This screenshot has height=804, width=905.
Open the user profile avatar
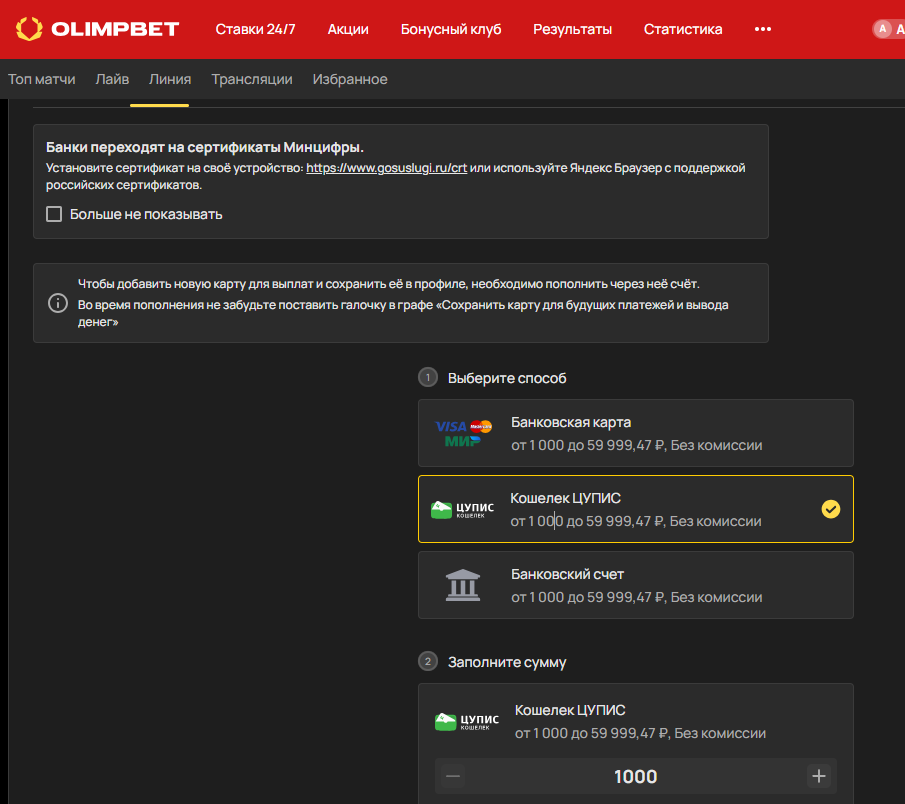pos(882,29)
